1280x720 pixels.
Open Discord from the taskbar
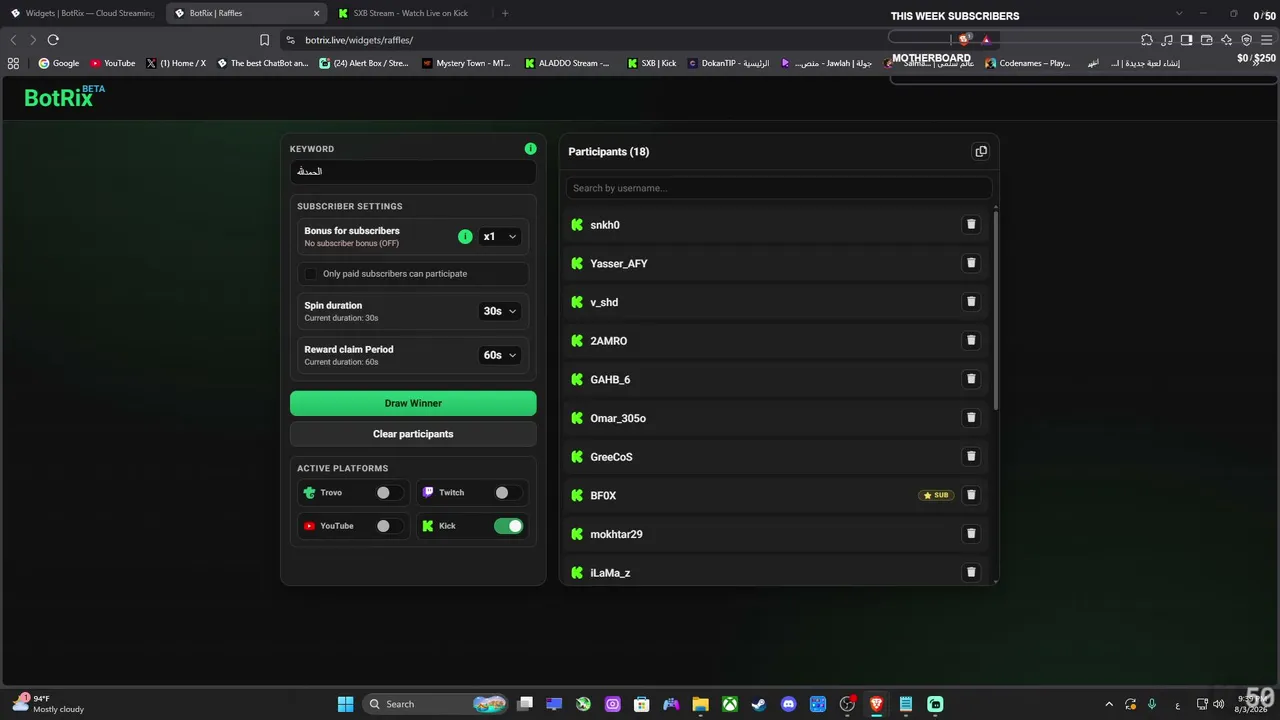(789, 704)
